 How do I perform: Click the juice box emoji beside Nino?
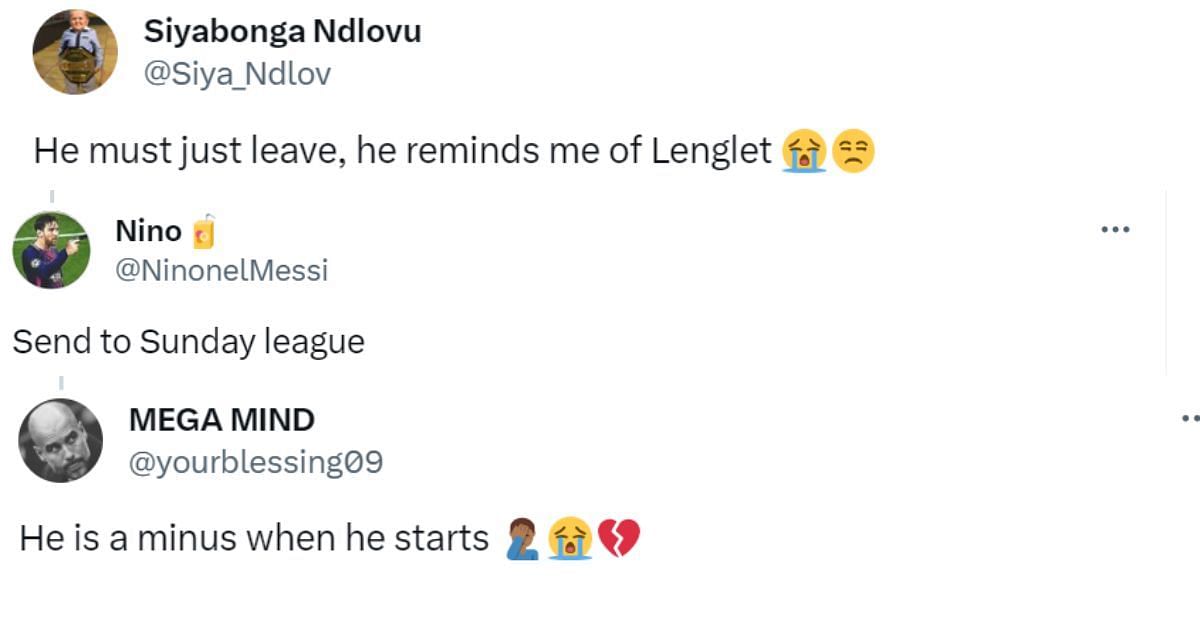pyautogui.click(x=203, y=232)
